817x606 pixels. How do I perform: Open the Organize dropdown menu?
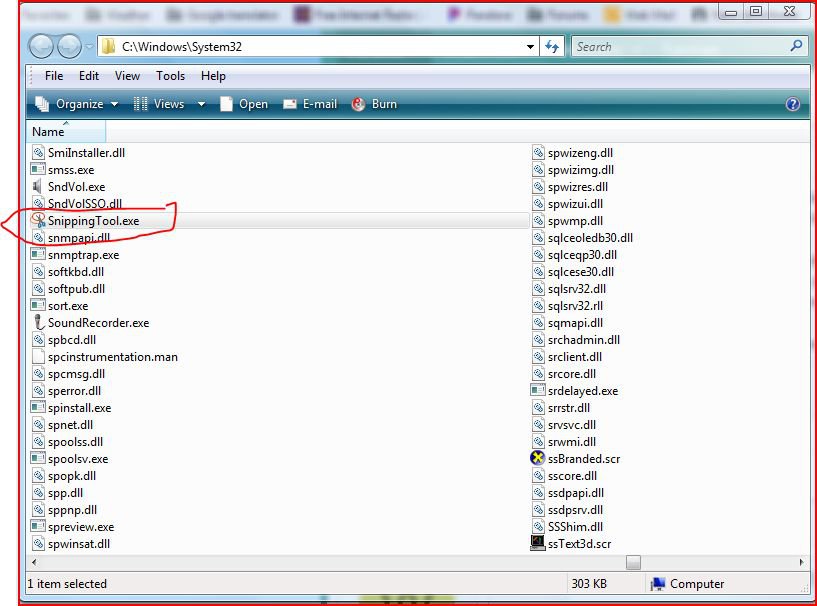pos(76,104)
